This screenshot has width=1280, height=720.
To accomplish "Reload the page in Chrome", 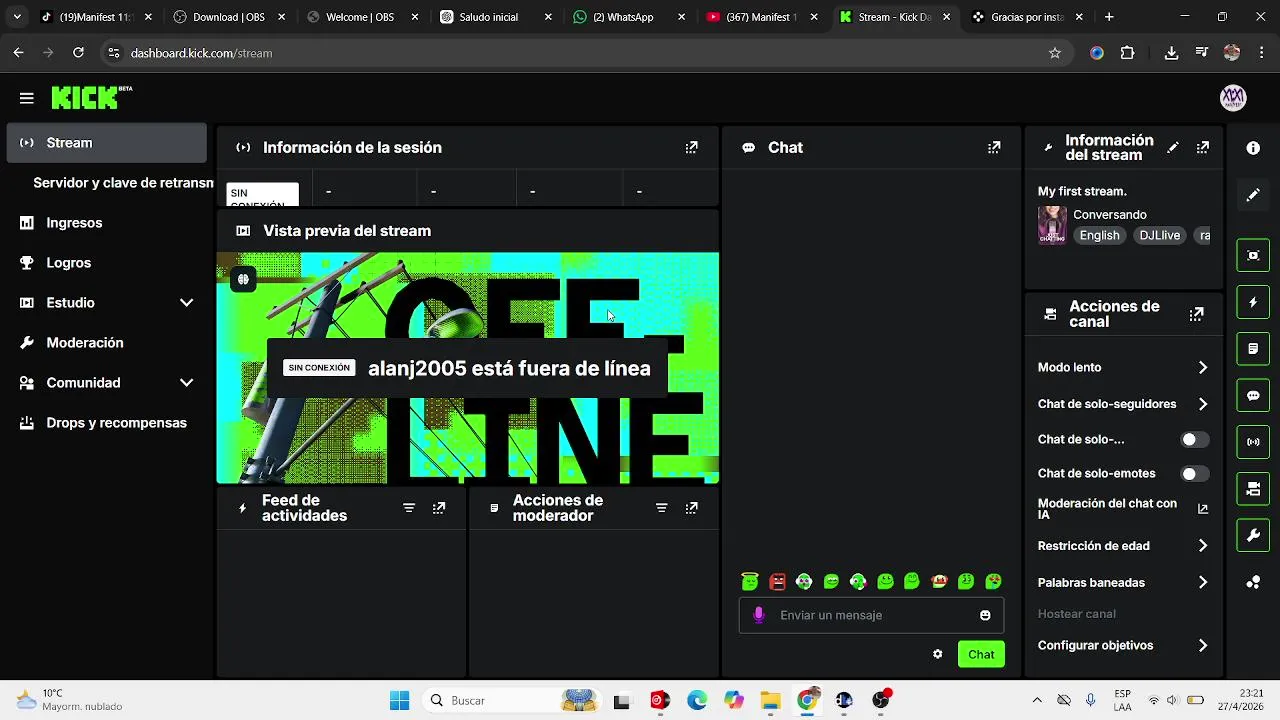I will pyautogui.click(x=78, y=53).
